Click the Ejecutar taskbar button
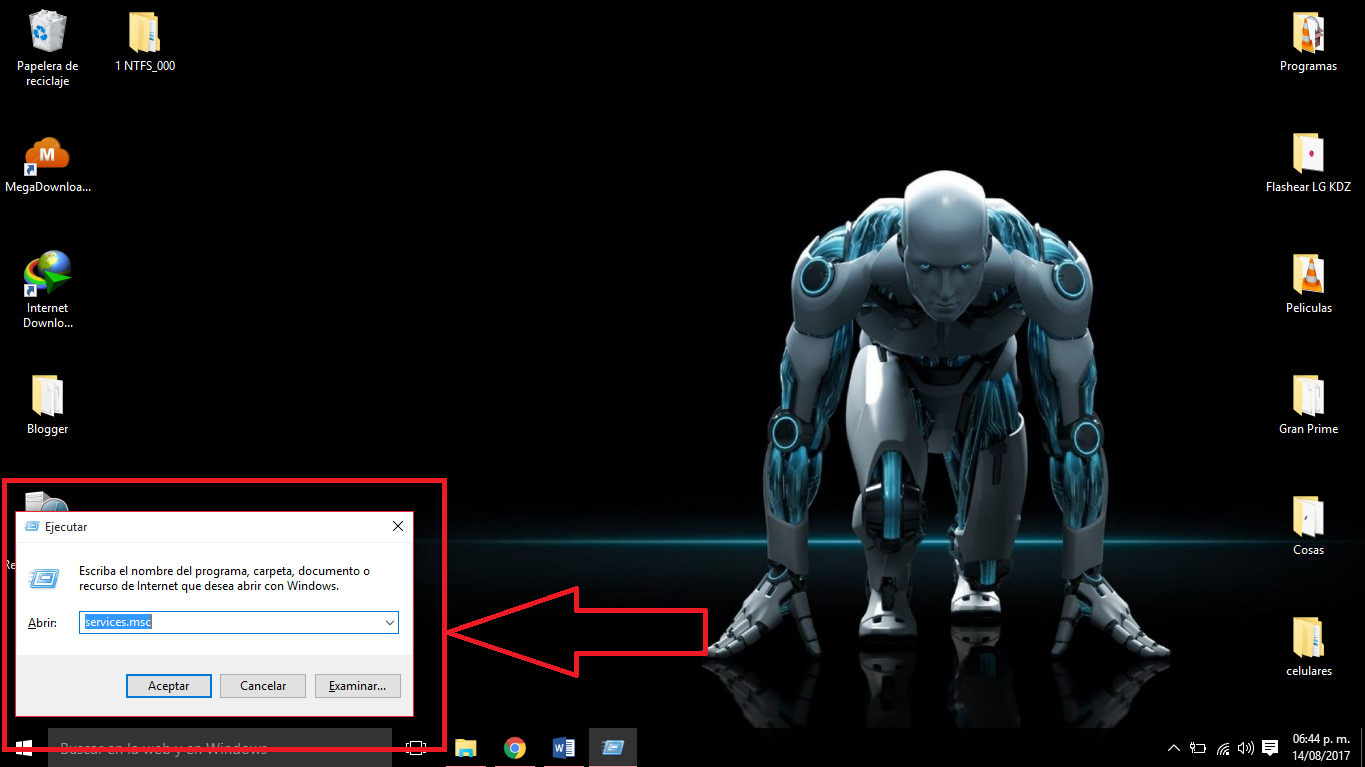Viewport: 1365px width, 767px height. coord(612,747)
